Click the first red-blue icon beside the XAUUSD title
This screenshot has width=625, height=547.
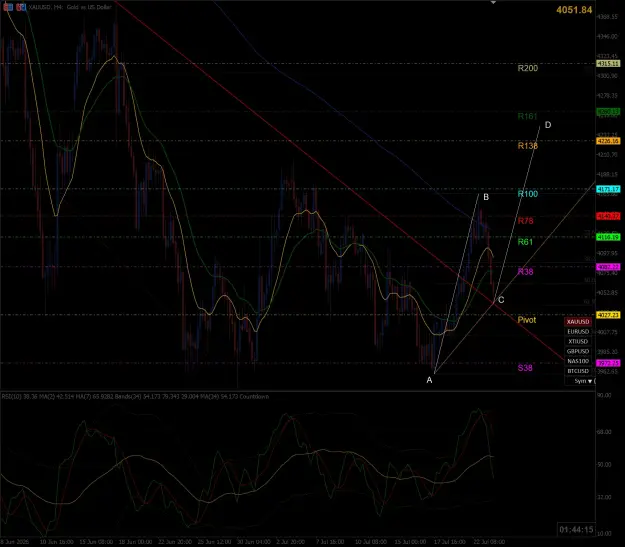coord(8,7)
